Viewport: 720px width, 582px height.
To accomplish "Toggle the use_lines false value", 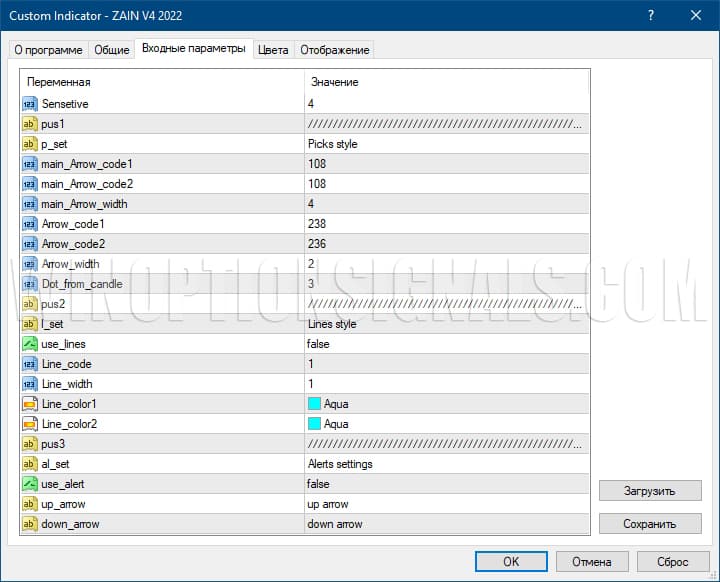I will coord(445,344).
